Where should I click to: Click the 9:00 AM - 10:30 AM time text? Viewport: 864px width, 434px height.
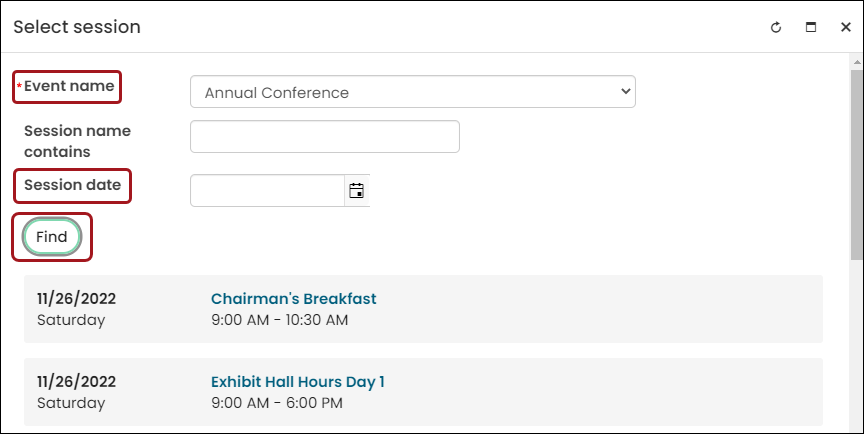[279, 319]
